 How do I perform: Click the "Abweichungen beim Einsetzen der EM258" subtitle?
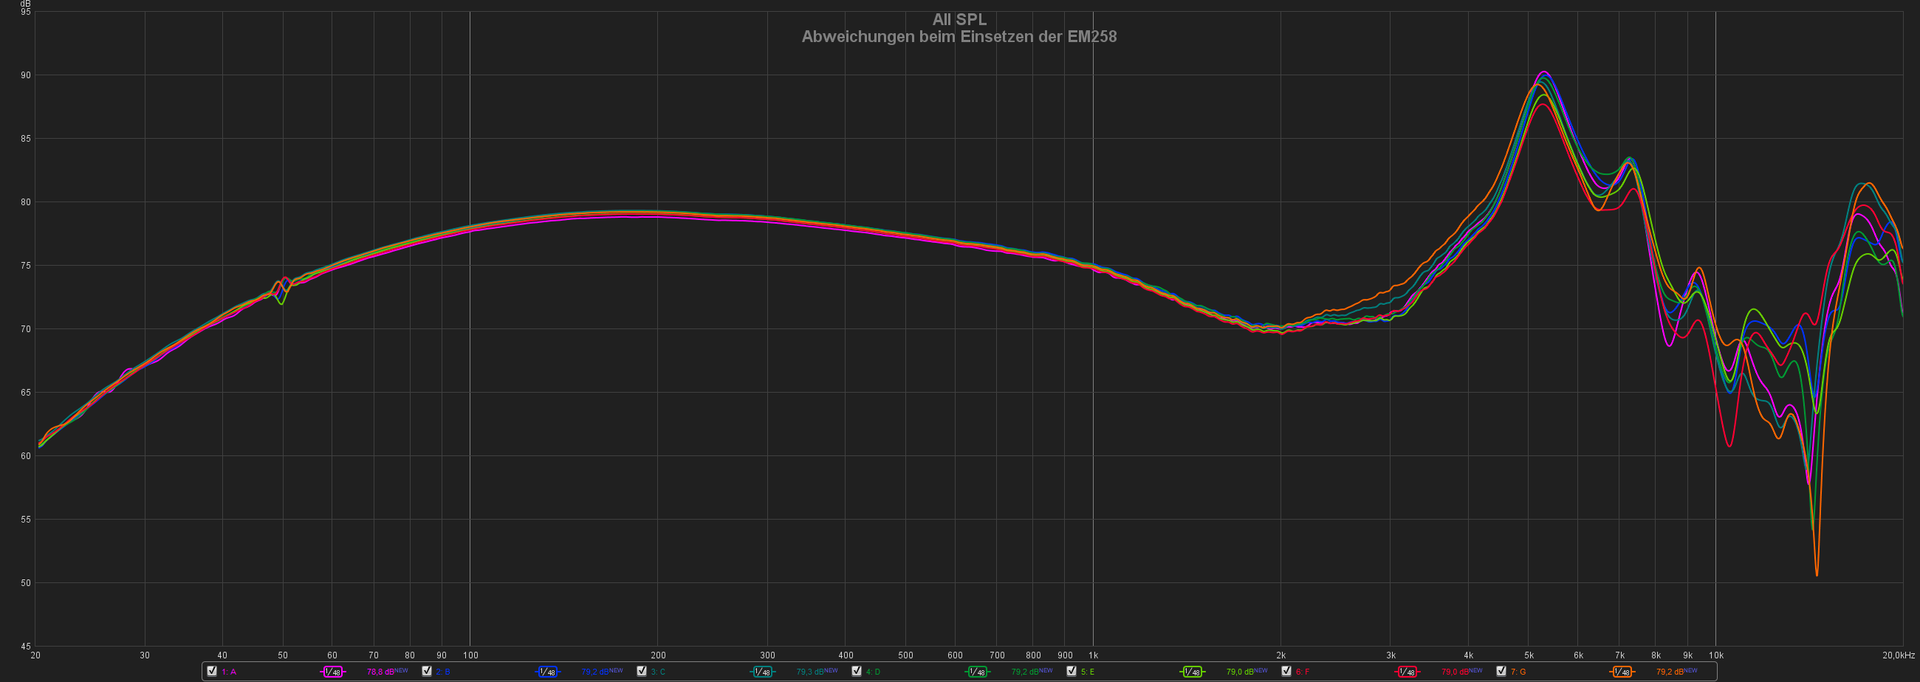tap(959, 37)
